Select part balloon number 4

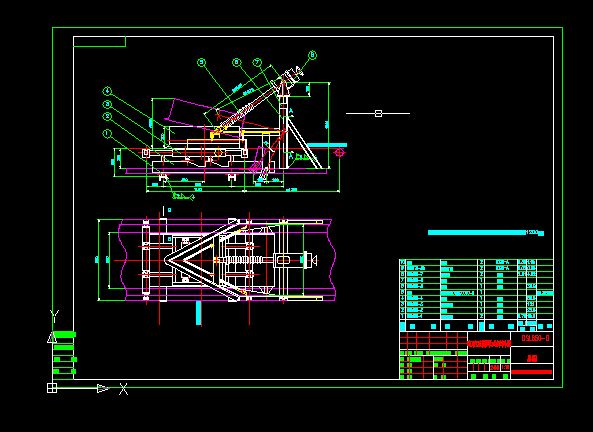(107, 91)
